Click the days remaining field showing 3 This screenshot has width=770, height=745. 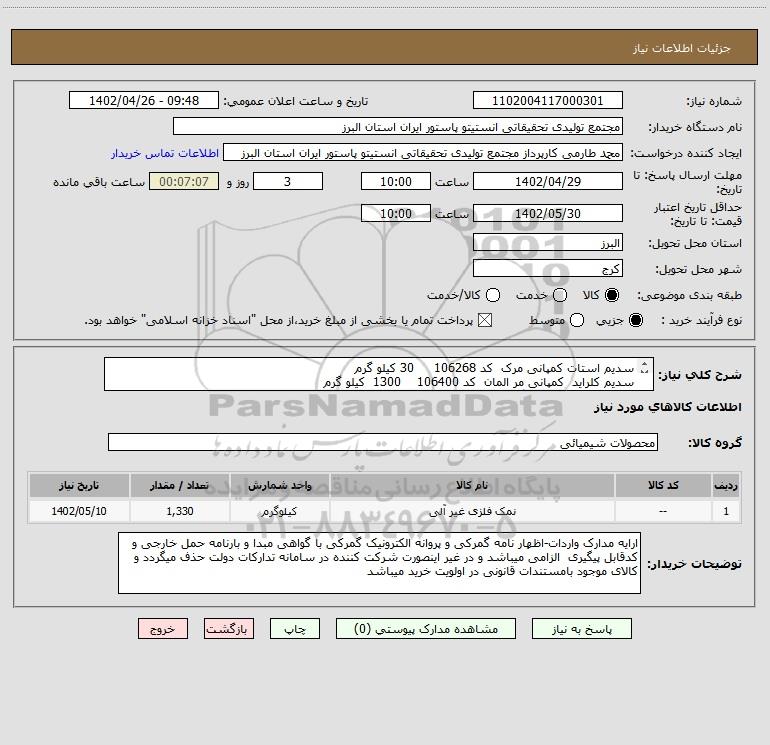tap(288, 181)
